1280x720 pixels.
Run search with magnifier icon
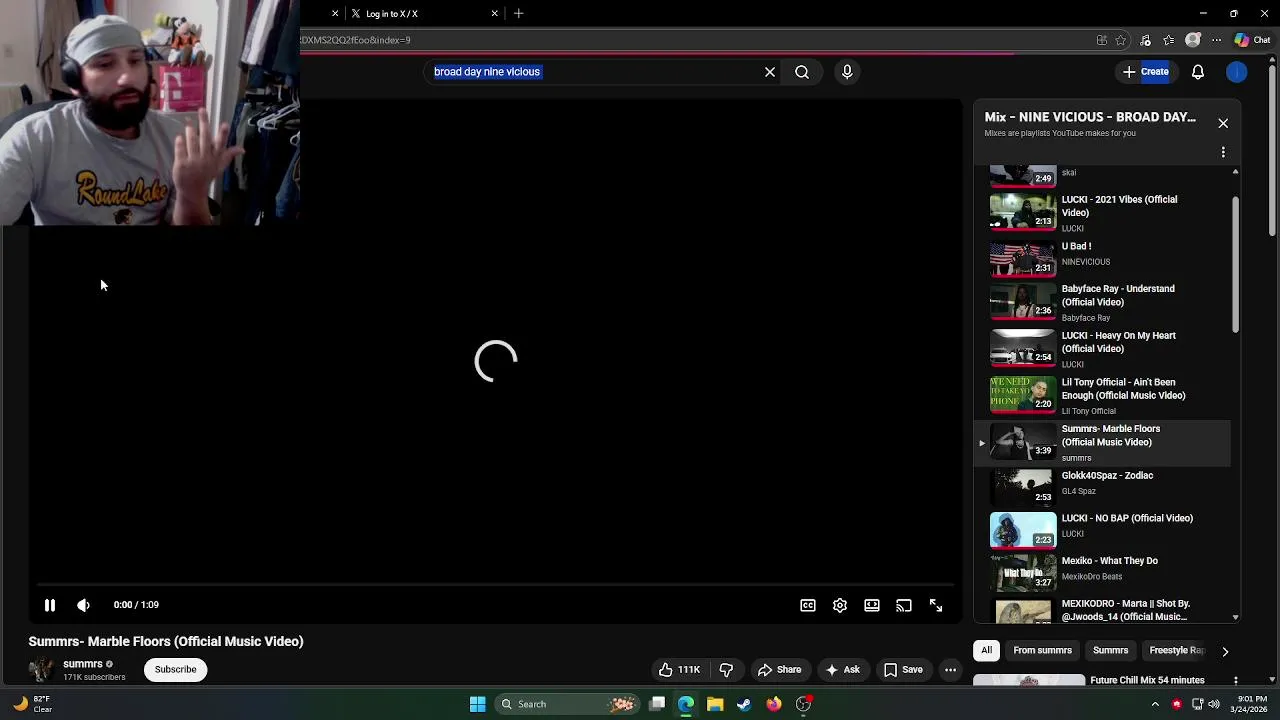[802, 72]
